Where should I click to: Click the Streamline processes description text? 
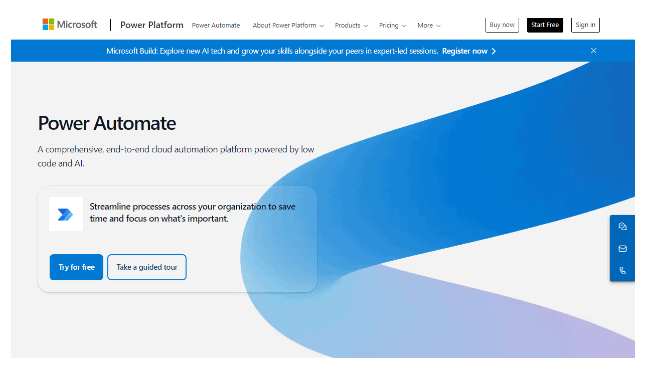(192, 213)
